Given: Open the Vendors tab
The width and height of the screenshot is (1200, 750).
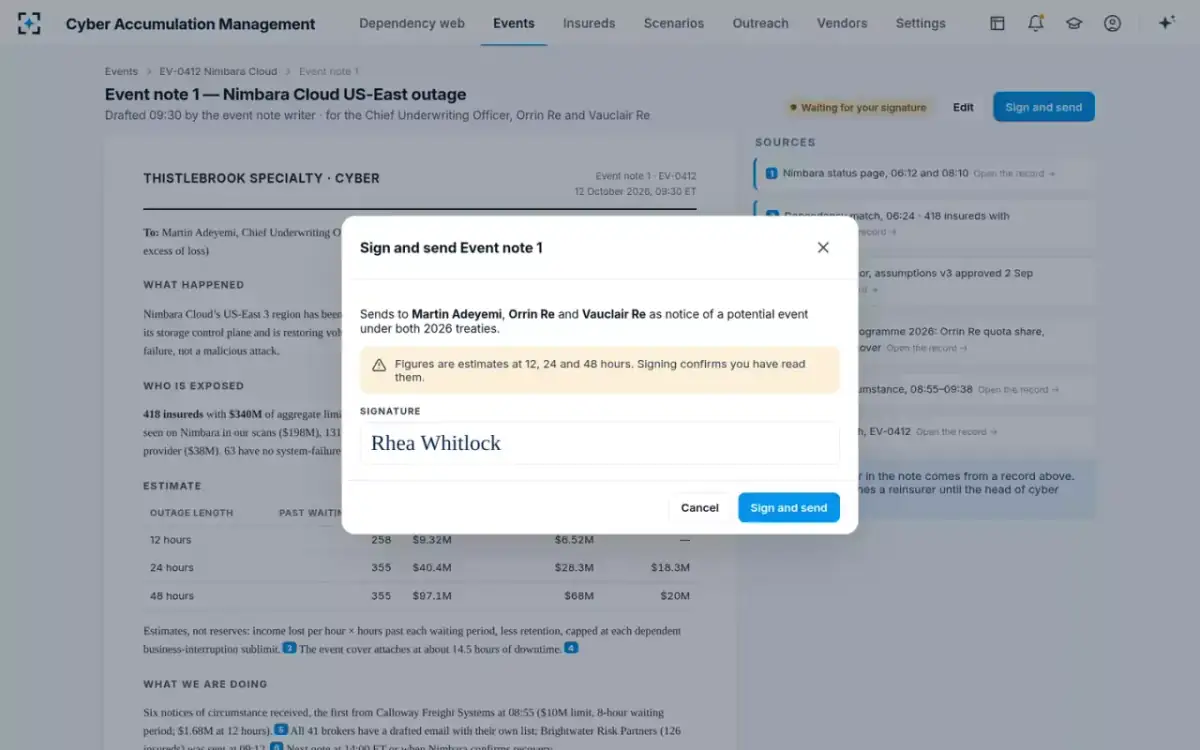Looking at the screenshot, I should click(842, 23).
